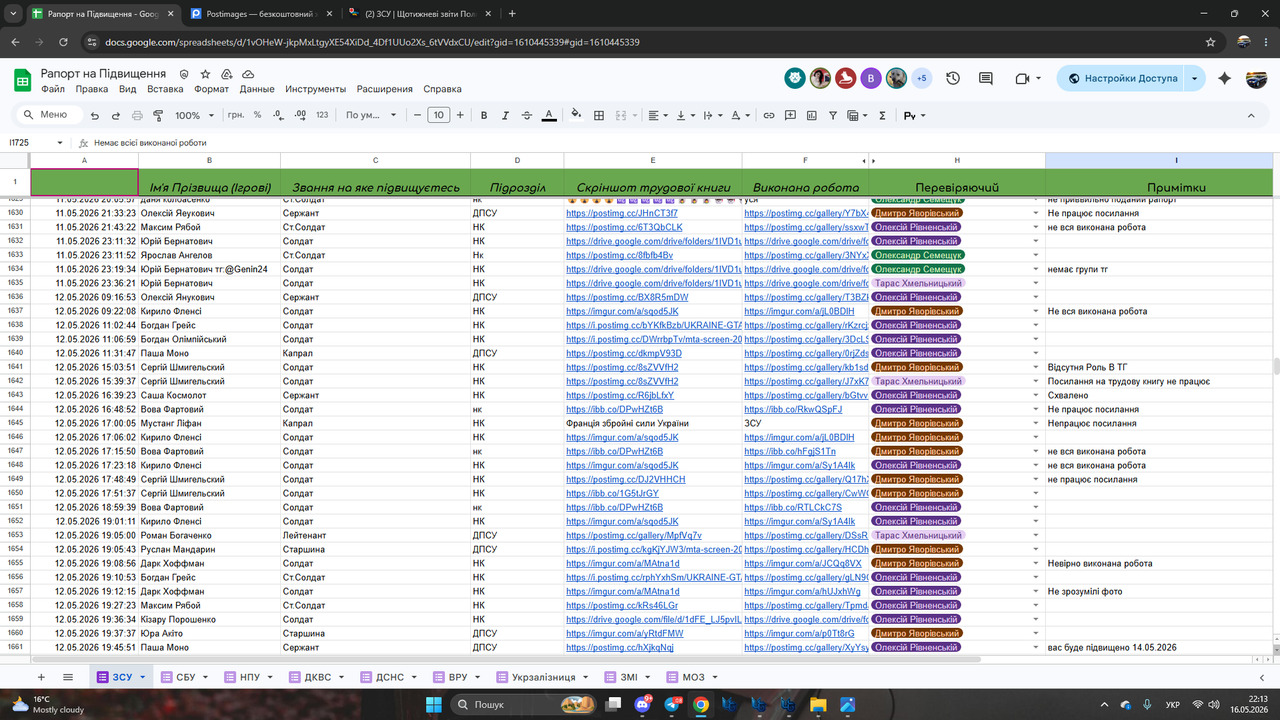
Task: Open the Вставка menu
Action: click(165, 89)
